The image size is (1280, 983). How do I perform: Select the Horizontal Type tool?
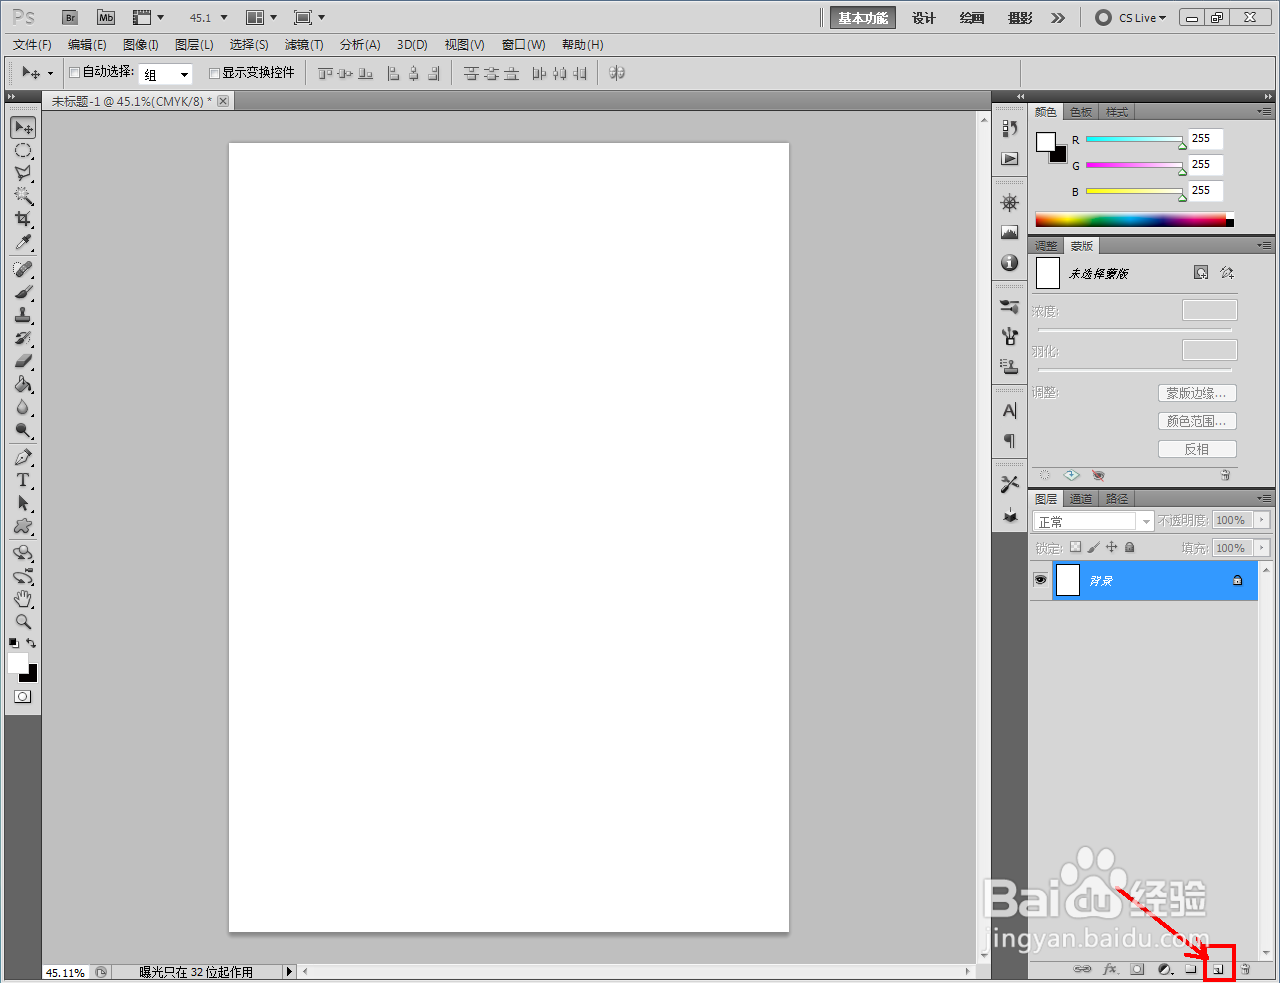[x=23, y=480]
